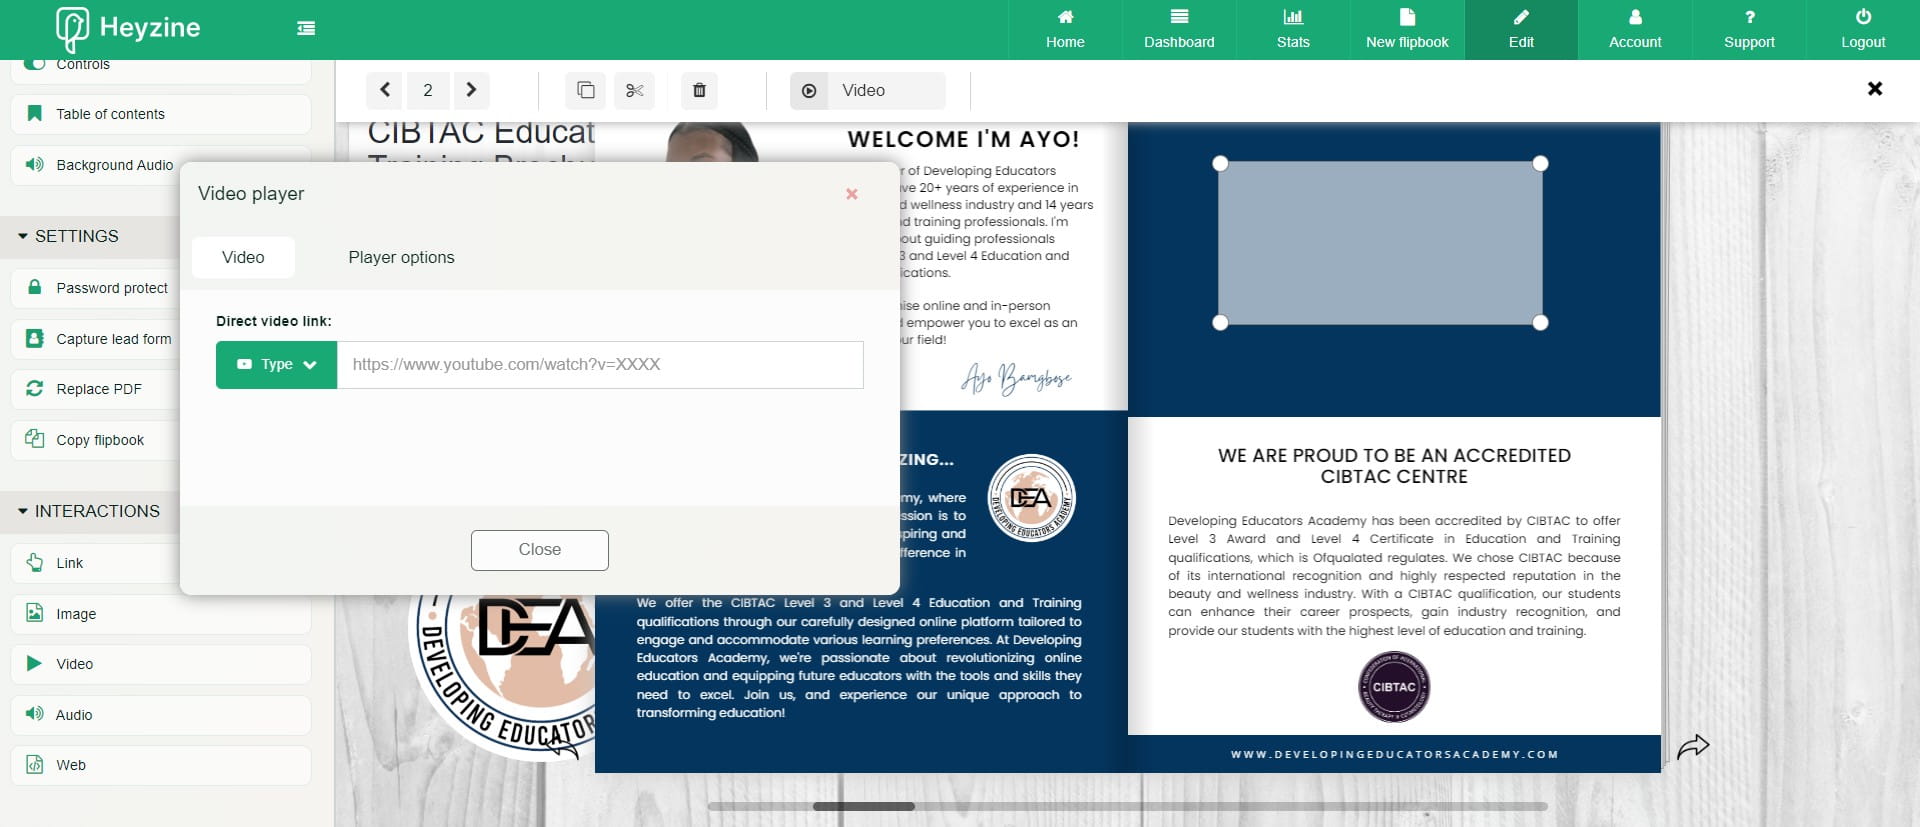Open the Home page
The width and height of the screenshot is (1920, 827).
[x=1065, y=30]
